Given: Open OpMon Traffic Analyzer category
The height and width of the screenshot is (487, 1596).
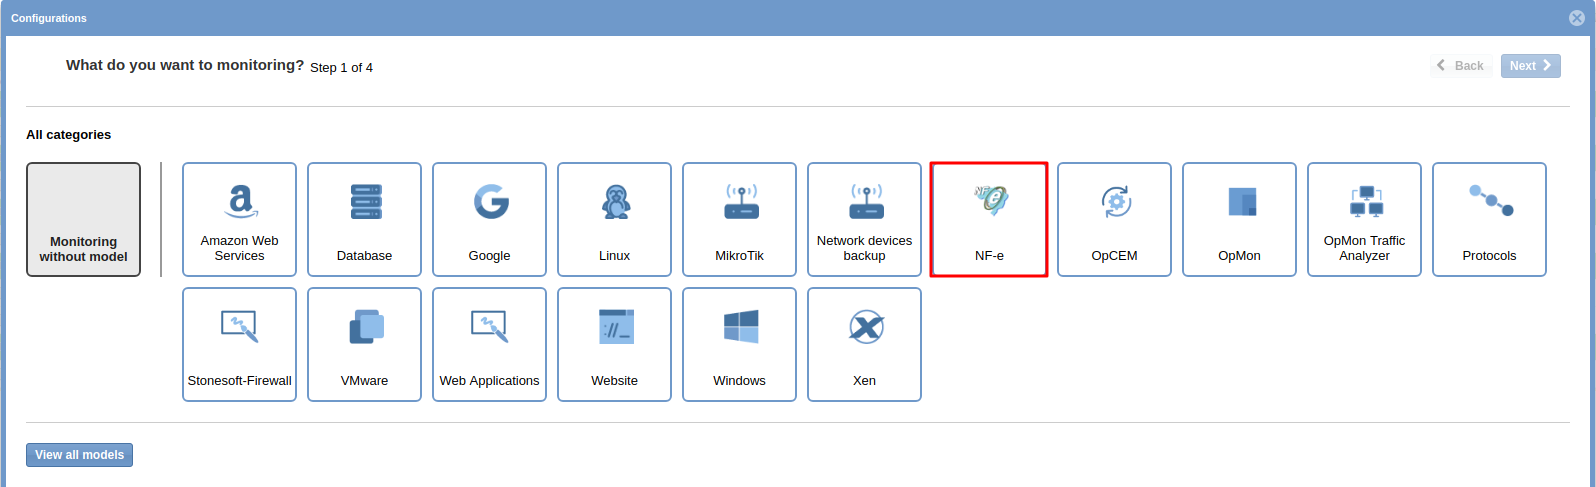Looking at the screenshot, I should coord(1364,219).
